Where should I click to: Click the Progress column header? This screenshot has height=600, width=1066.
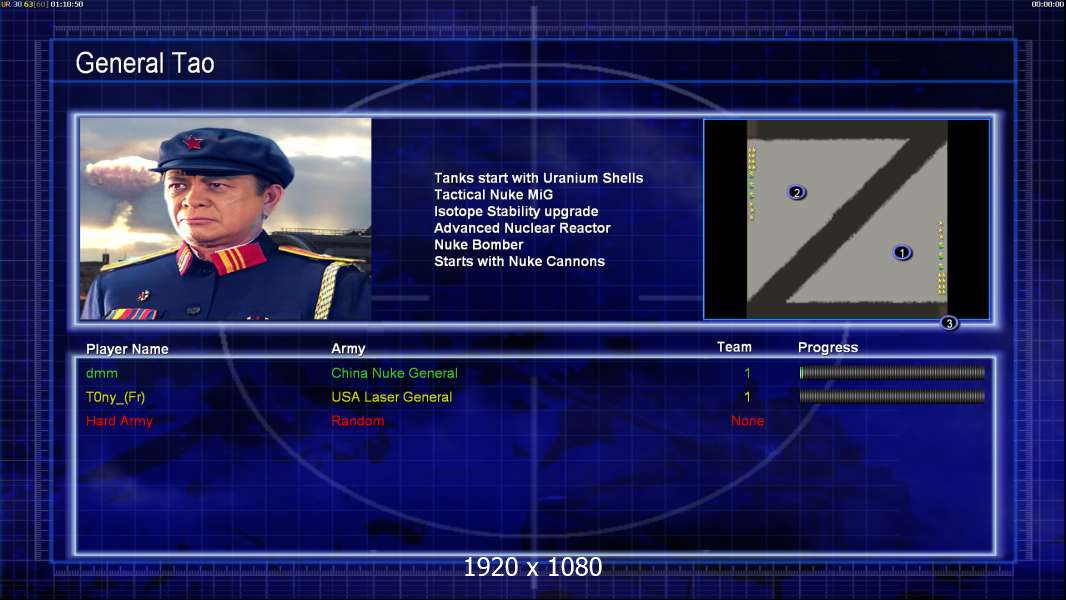(828, 347)
